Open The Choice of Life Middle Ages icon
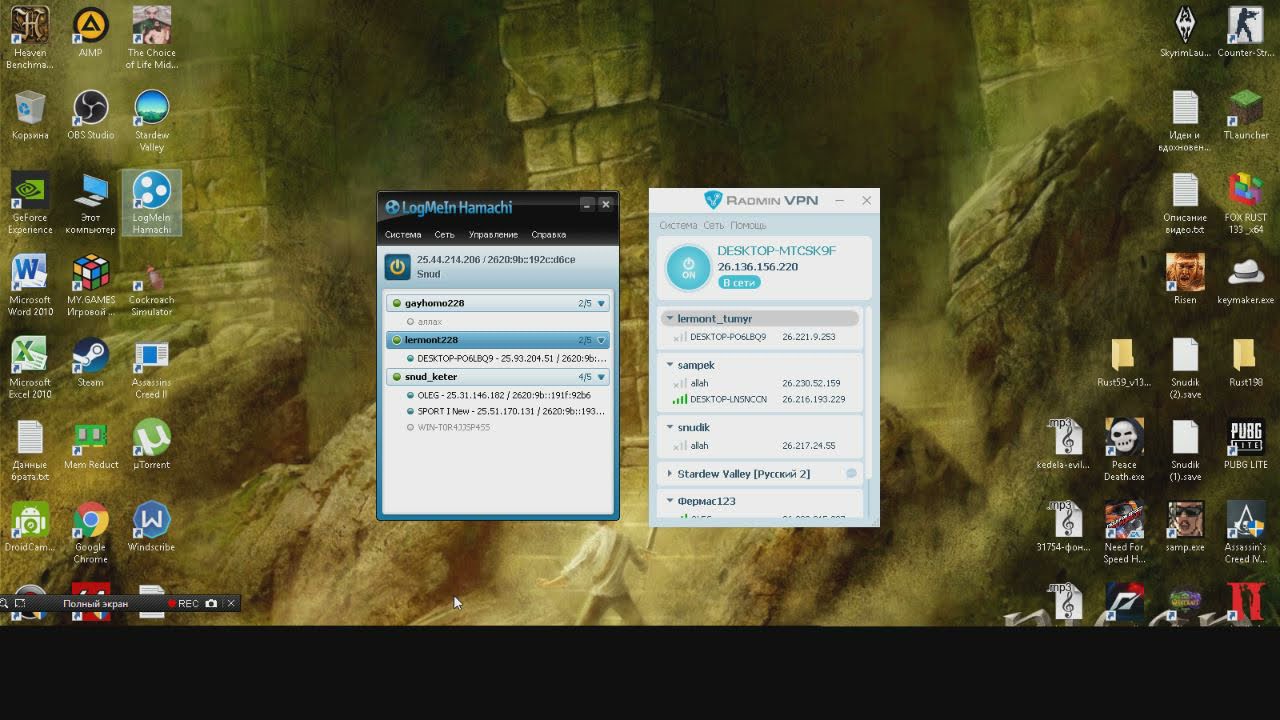 (x=151, y=39)
